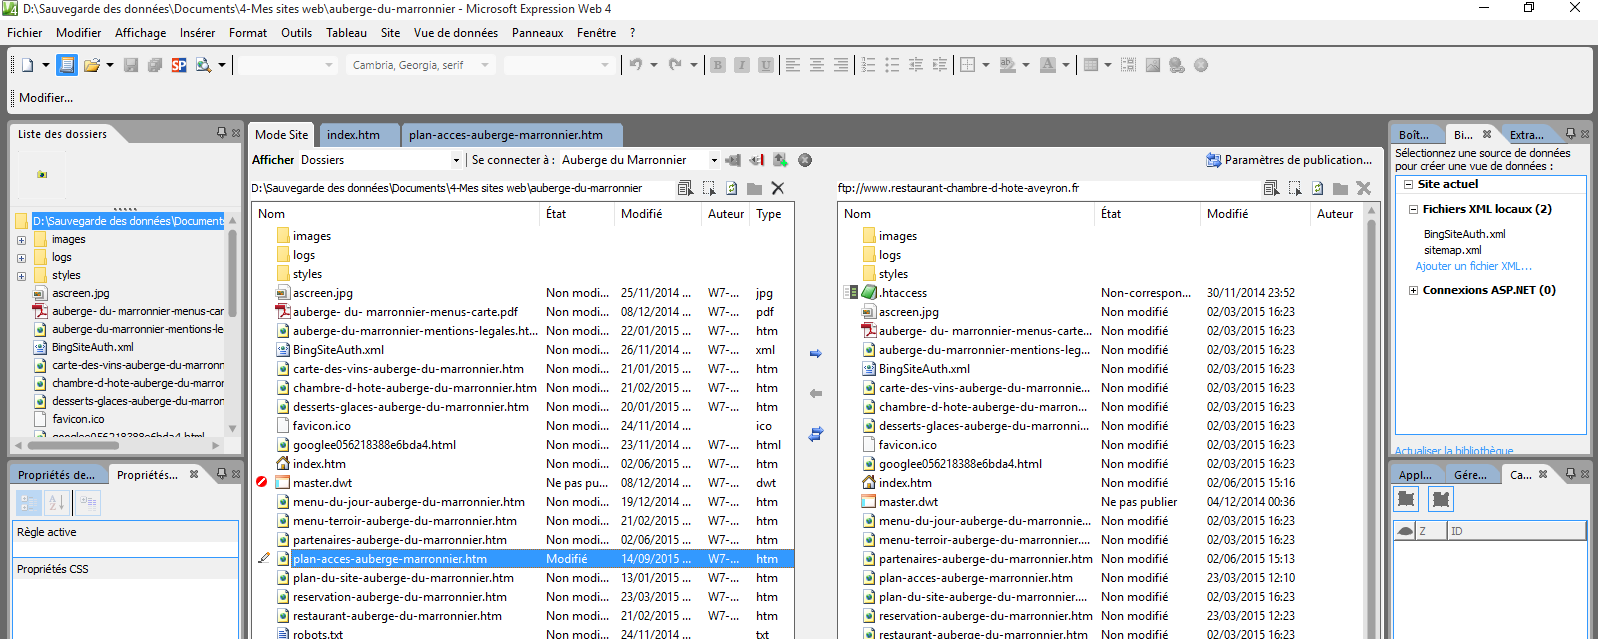Toggle the folder list toolbar button
The width and height of the screenshot is (1598, 639).
[66, 65]
